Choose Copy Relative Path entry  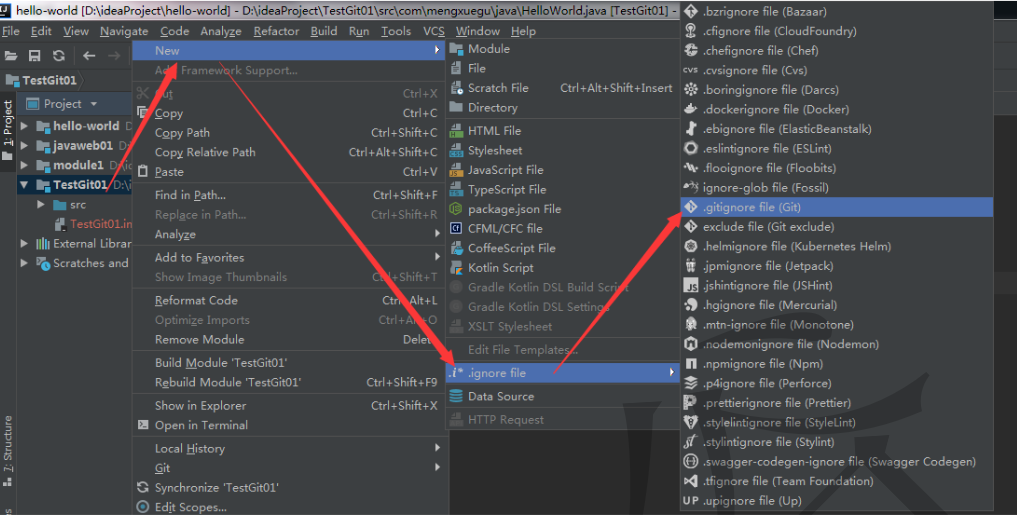coord(205,152)
